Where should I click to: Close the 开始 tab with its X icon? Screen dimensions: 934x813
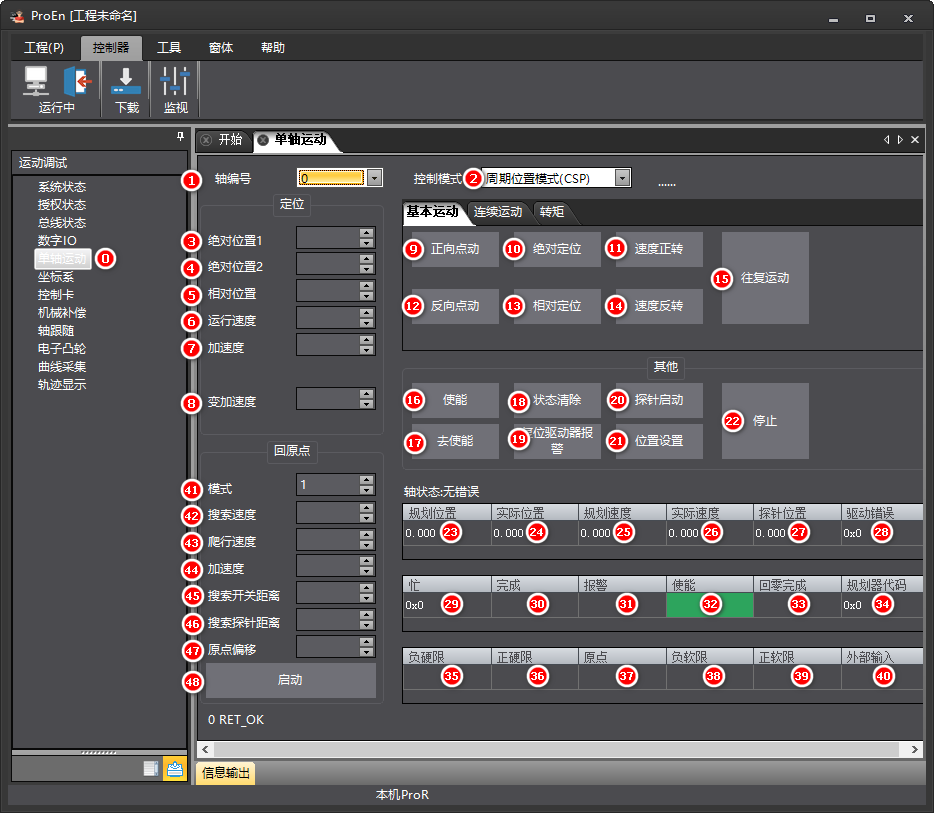(206, 140)
